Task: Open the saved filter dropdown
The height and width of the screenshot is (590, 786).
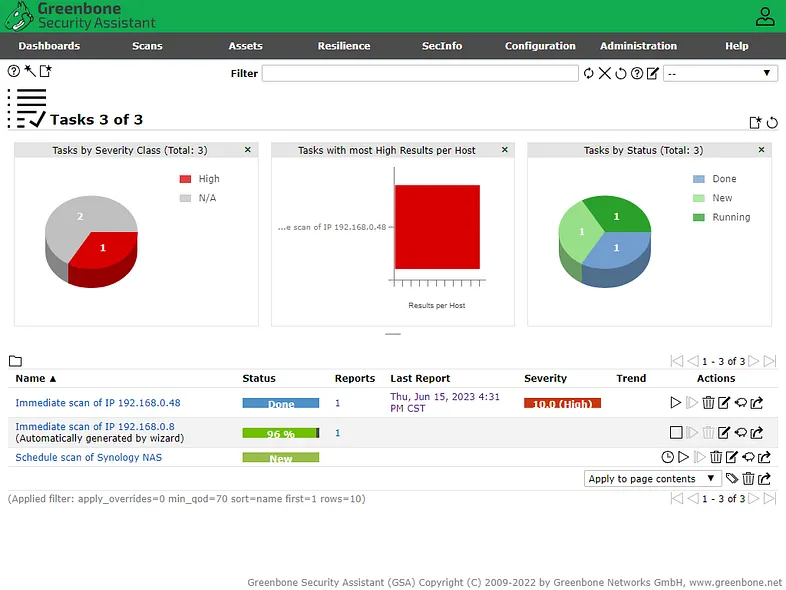Action: (720, 73)
